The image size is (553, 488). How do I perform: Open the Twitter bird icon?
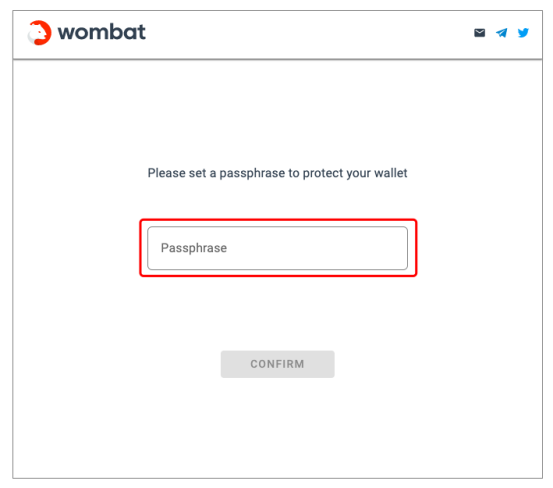(x=523, y=33)
